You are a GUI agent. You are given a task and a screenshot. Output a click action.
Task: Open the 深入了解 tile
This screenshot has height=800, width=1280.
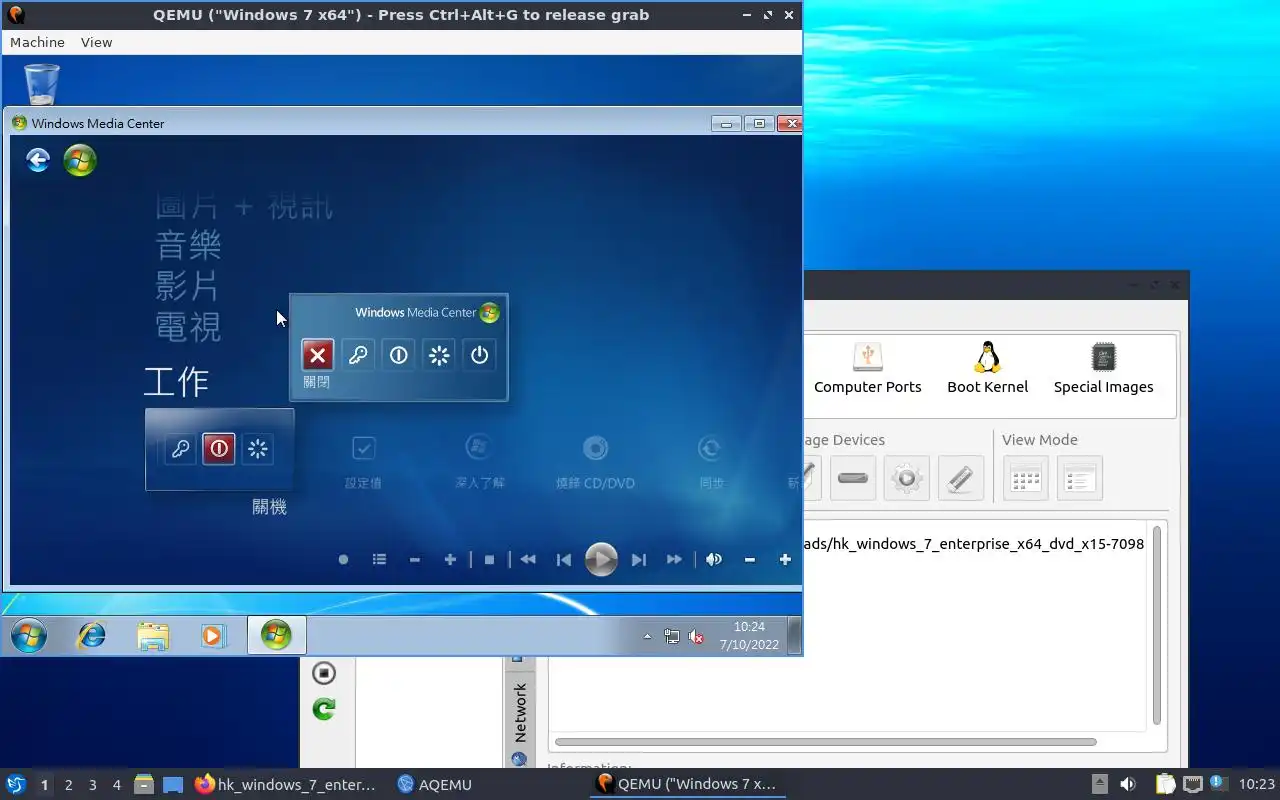[479, 460]
